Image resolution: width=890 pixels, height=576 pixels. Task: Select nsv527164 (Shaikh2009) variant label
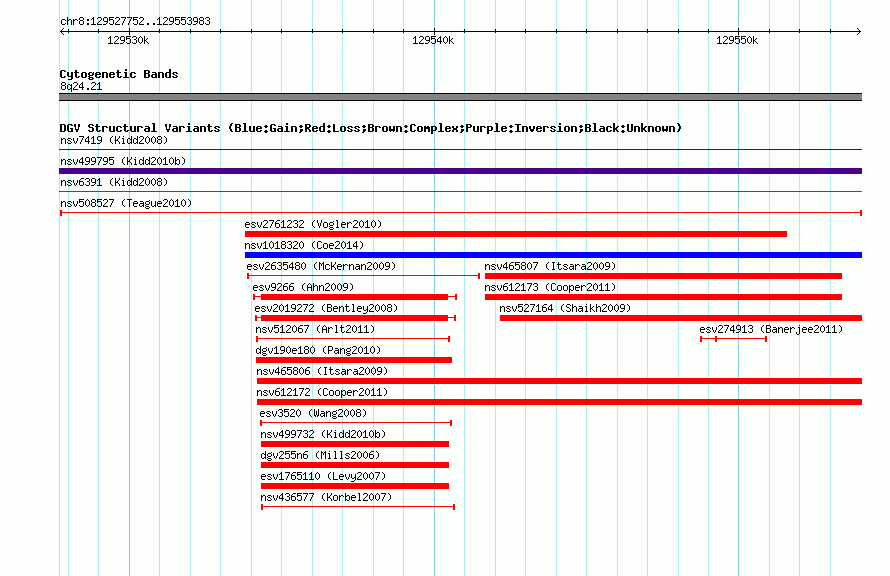(565, 308)
